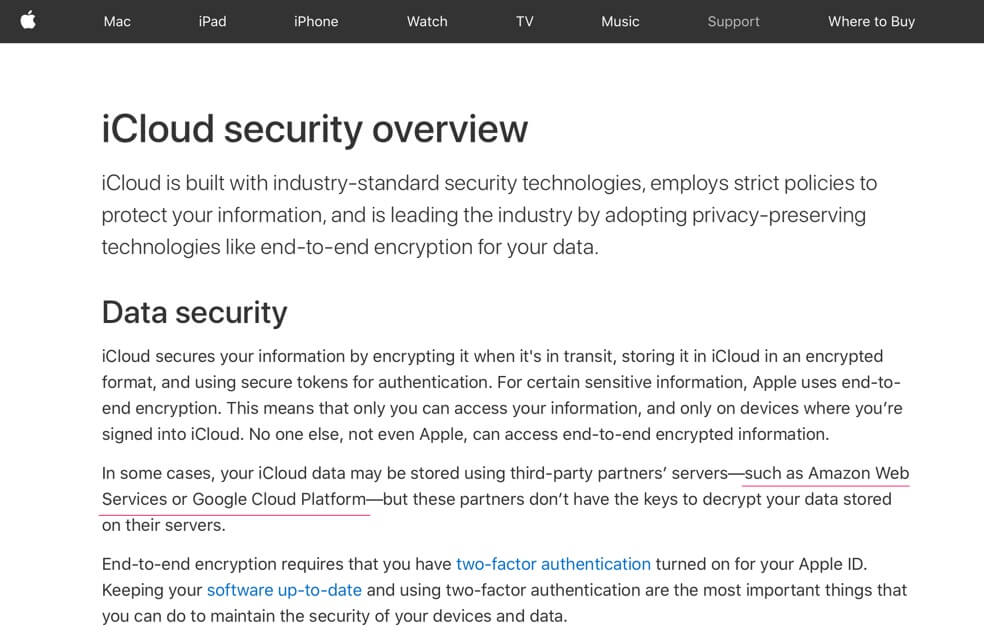Click the sentence 'on their servers.'

pos(164,525)
